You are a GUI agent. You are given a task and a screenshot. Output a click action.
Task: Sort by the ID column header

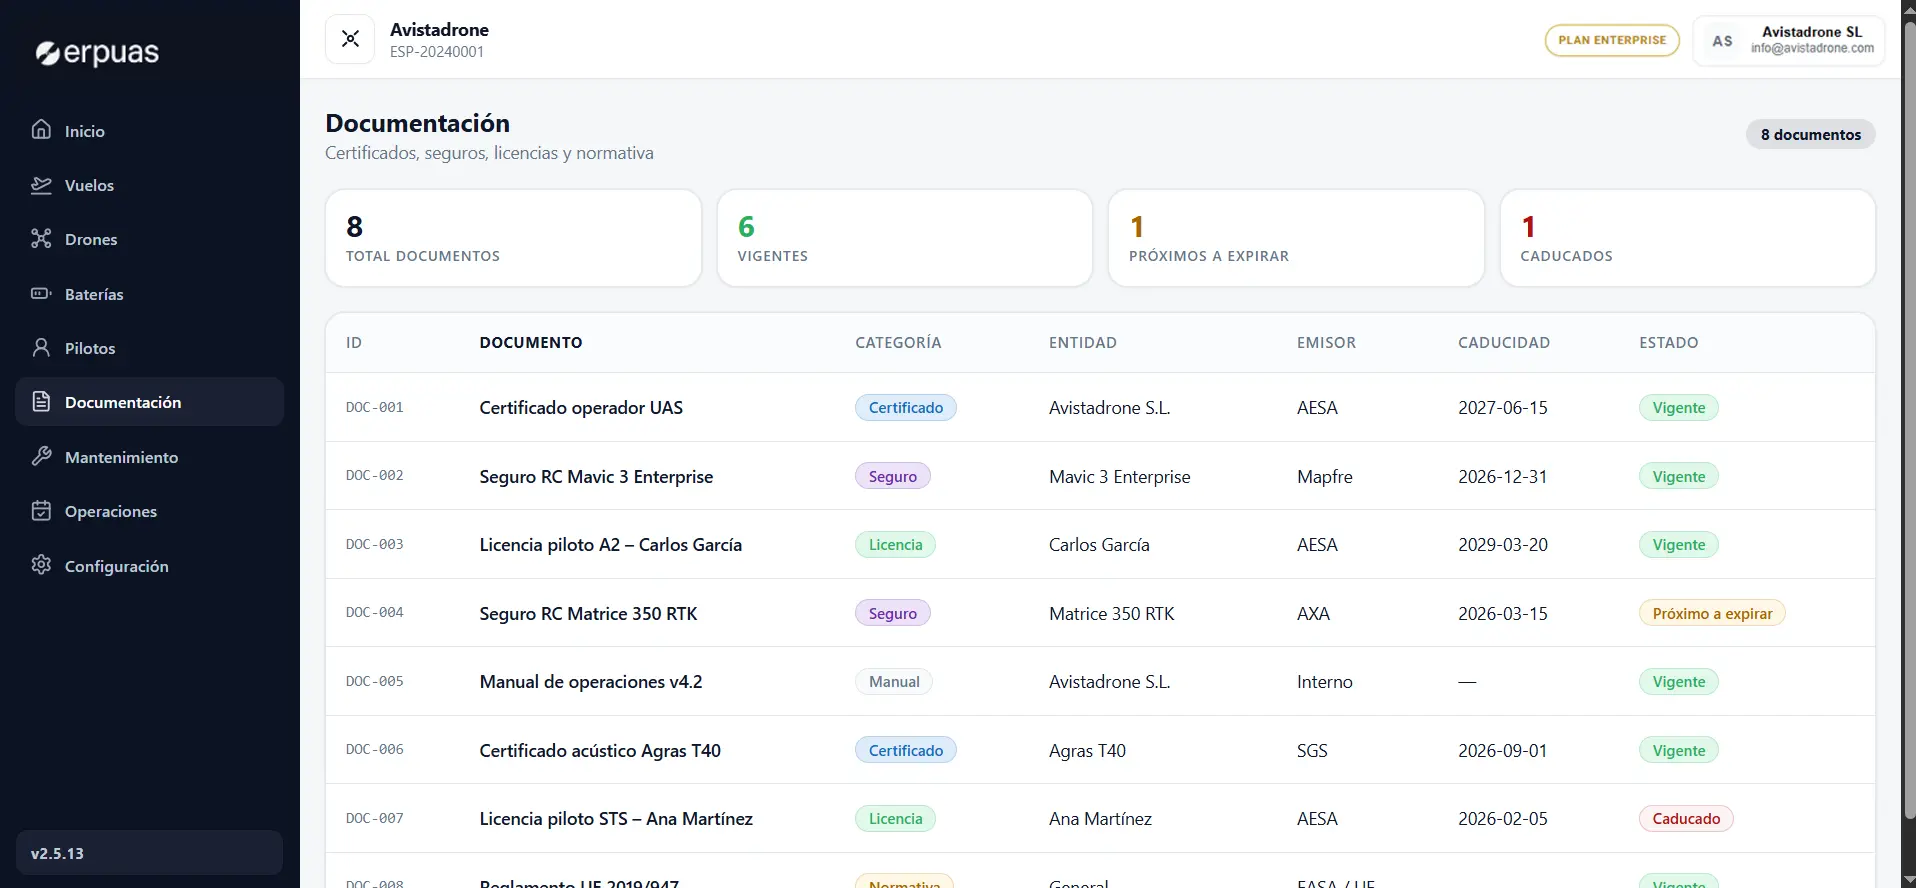pos(354,343)
